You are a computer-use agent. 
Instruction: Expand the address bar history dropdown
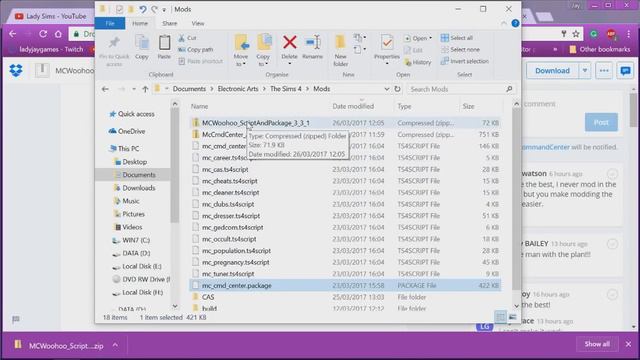[386, 89]
